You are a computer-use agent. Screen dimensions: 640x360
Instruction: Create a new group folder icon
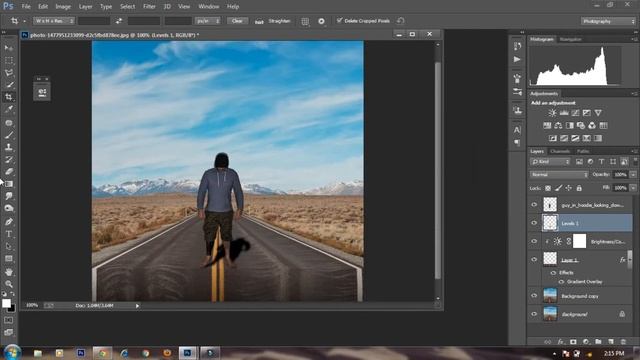598,341
